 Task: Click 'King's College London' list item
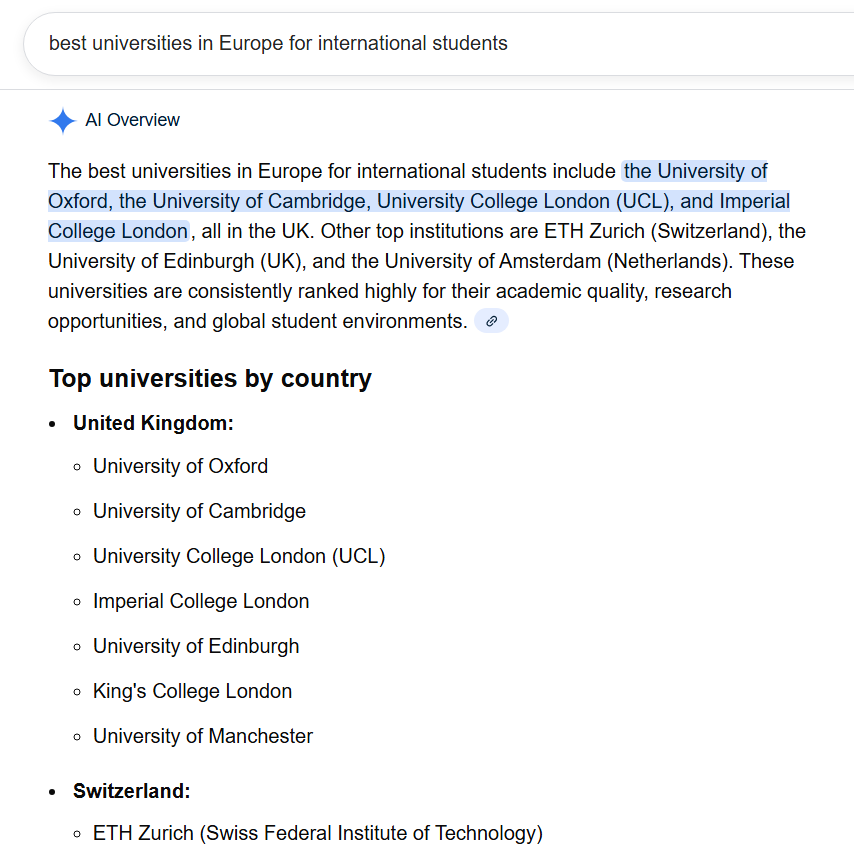pos(192,691)
